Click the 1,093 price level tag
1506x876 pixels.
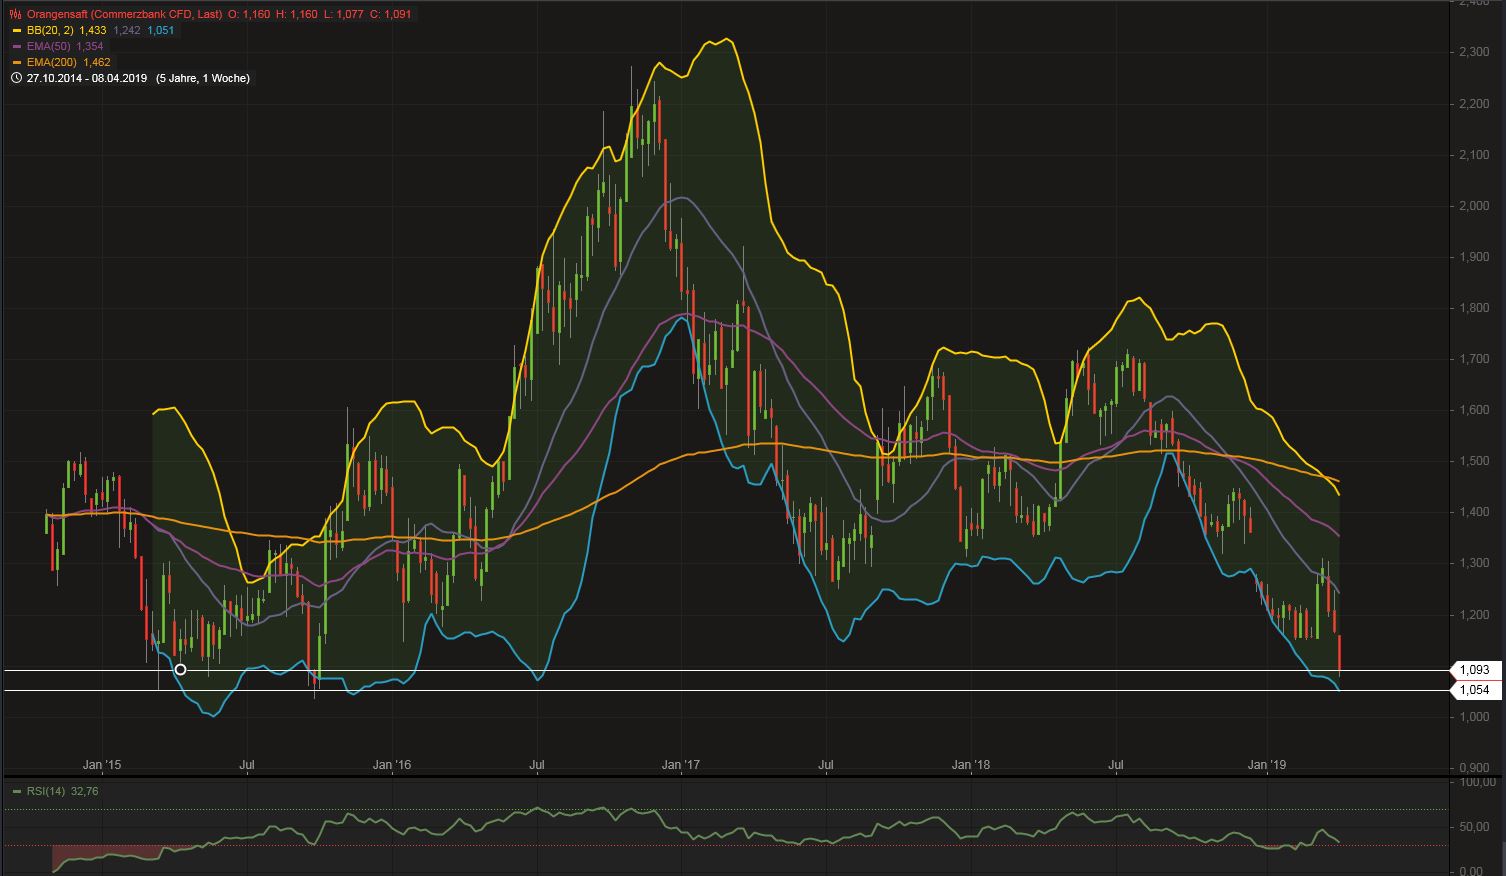1474,670
